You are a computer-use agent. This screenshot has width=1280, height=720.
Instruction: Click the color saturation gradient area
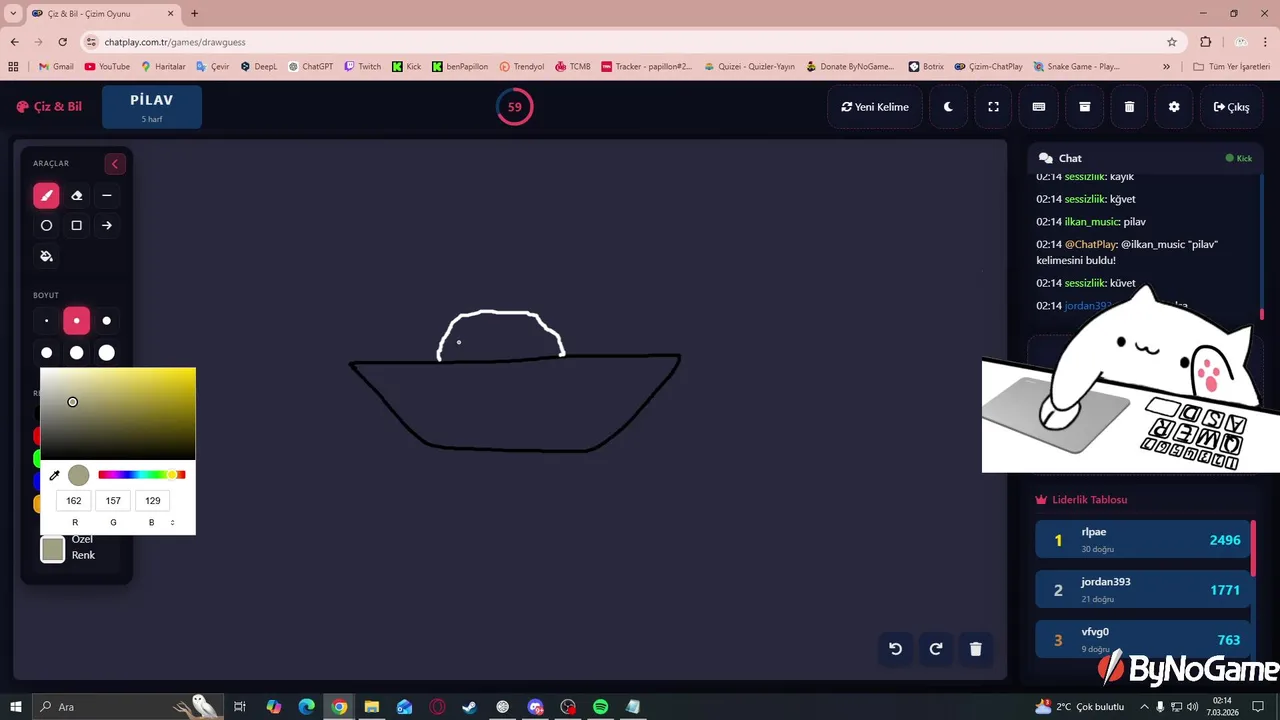118,413
